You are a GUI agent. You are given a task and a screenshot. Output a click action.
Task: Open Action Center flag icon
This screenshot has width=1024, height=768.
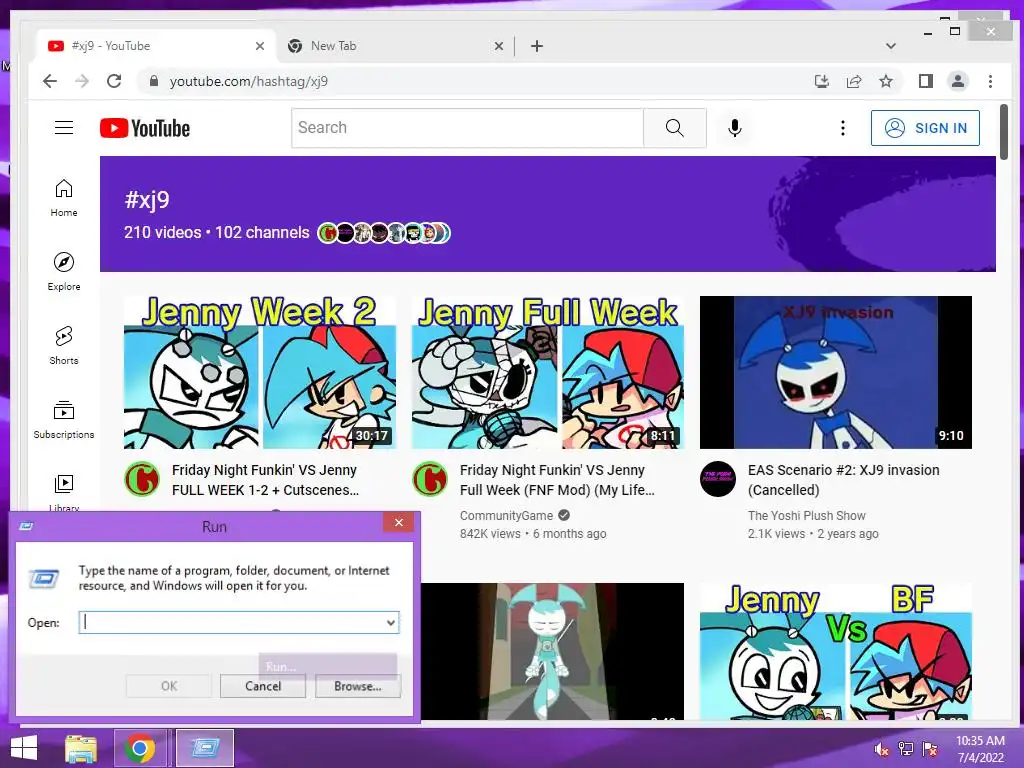click(x=930, y=748)
